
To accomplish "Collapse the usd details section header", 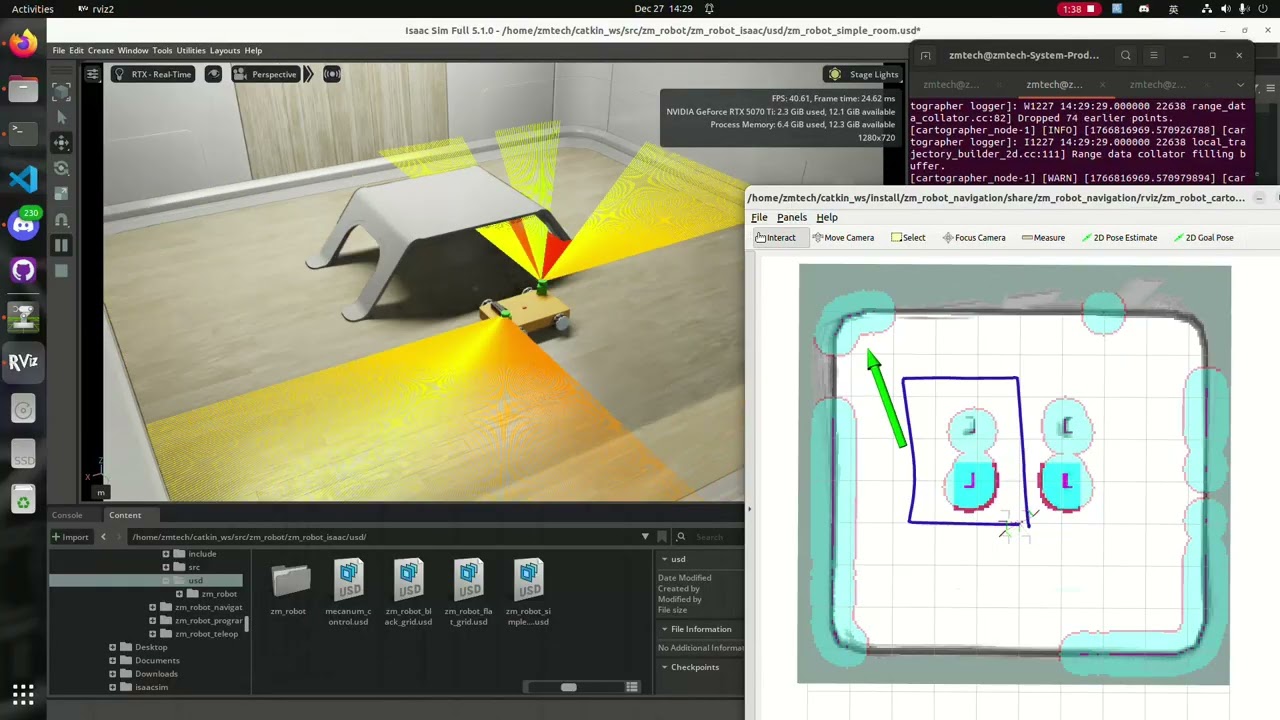I will [700, 559].
